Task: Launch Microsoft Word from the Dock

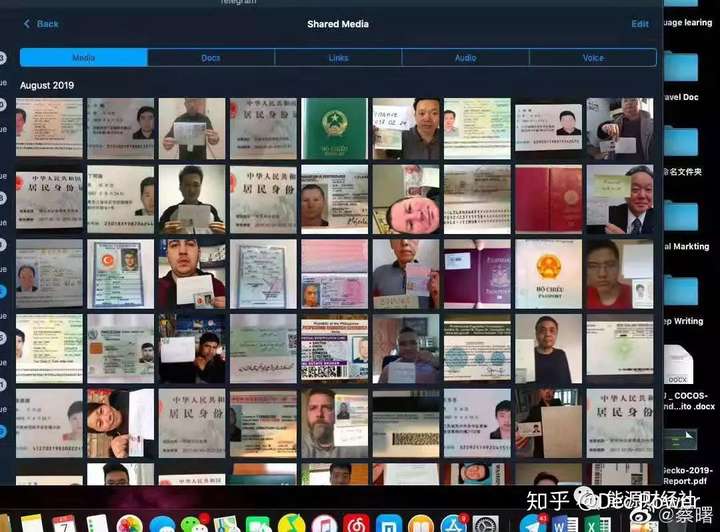Action: [x=565, y=524]
